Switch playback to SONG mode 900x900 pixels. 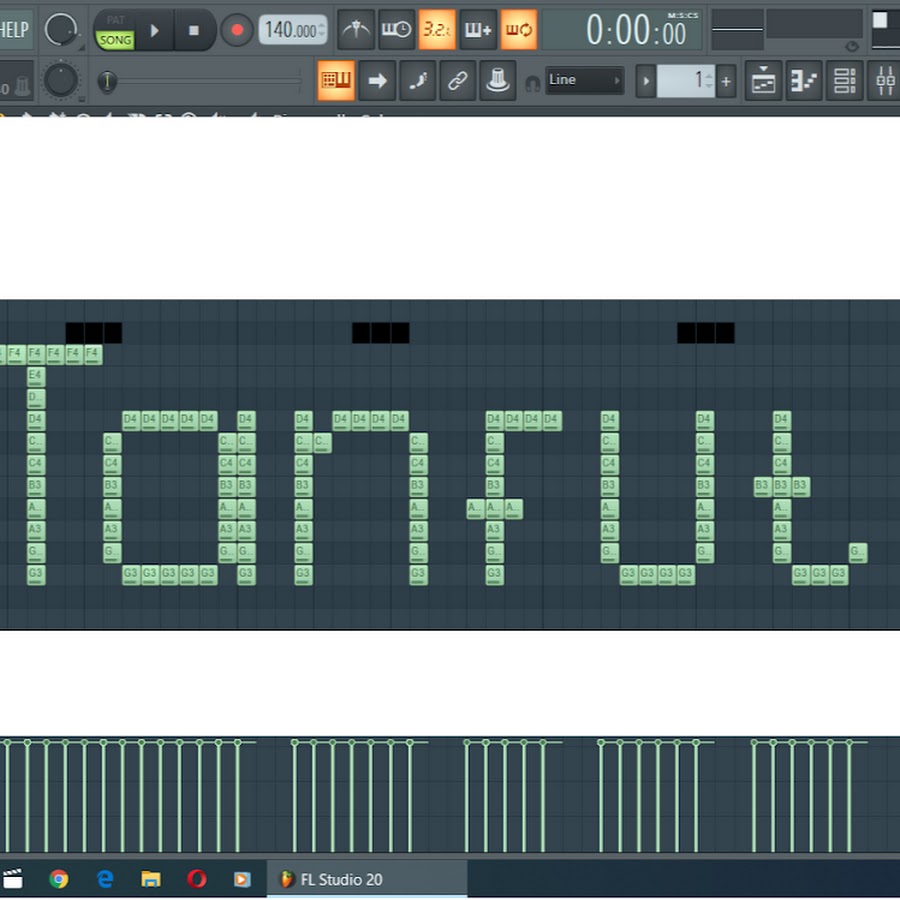tap(115, 40)
